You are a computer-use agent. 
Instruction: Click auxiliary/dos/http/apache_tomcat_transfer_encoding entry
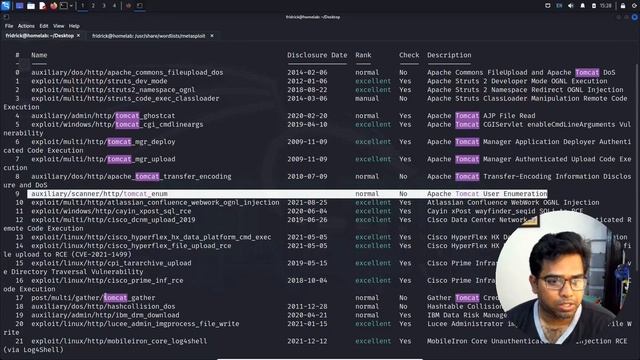point(131,177)
